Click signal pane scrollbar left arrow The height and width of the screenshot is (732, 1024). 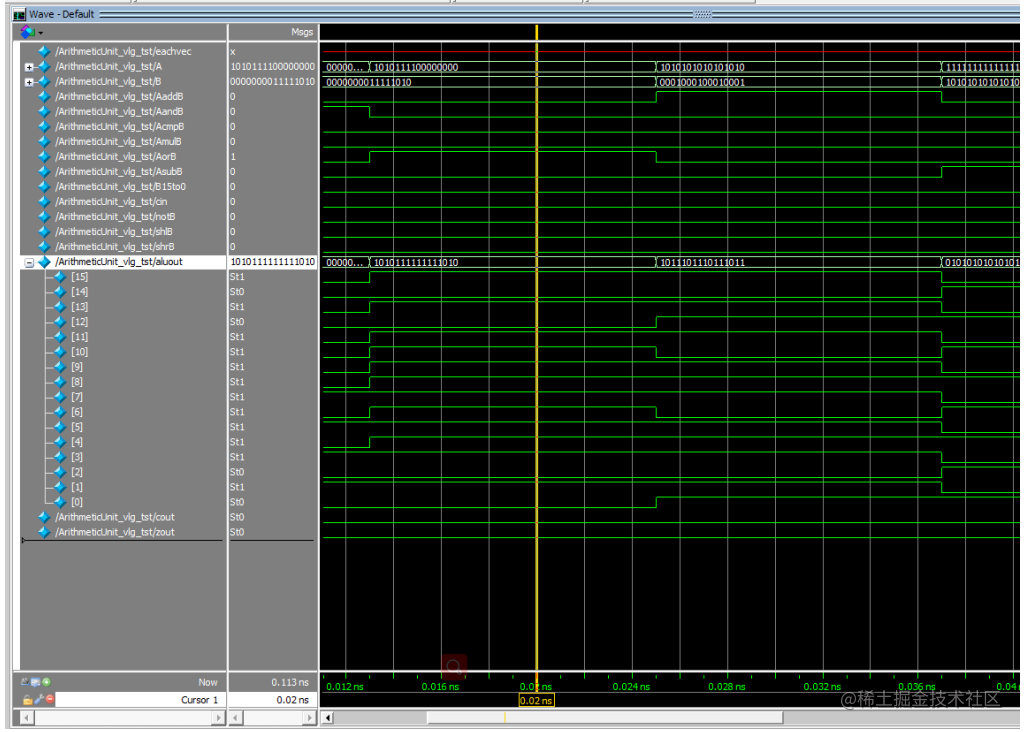pos(27,718)
